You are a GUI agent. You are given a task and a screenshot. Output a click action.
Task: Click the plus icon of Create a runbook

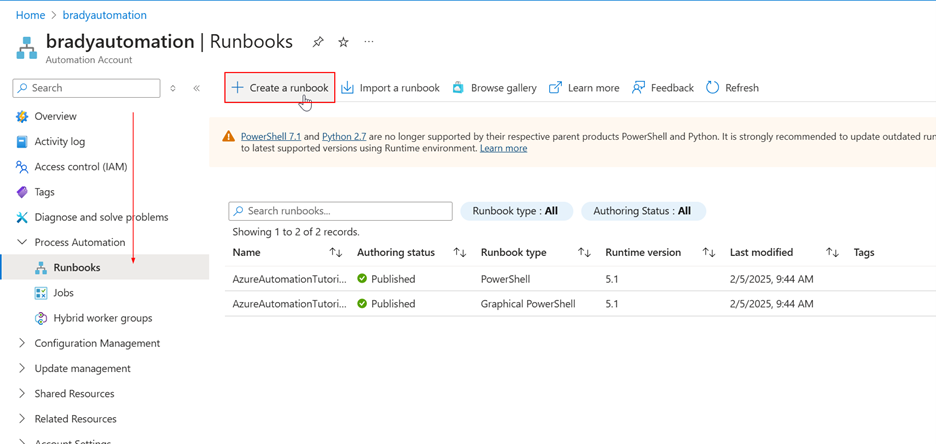tap(237, 88)
